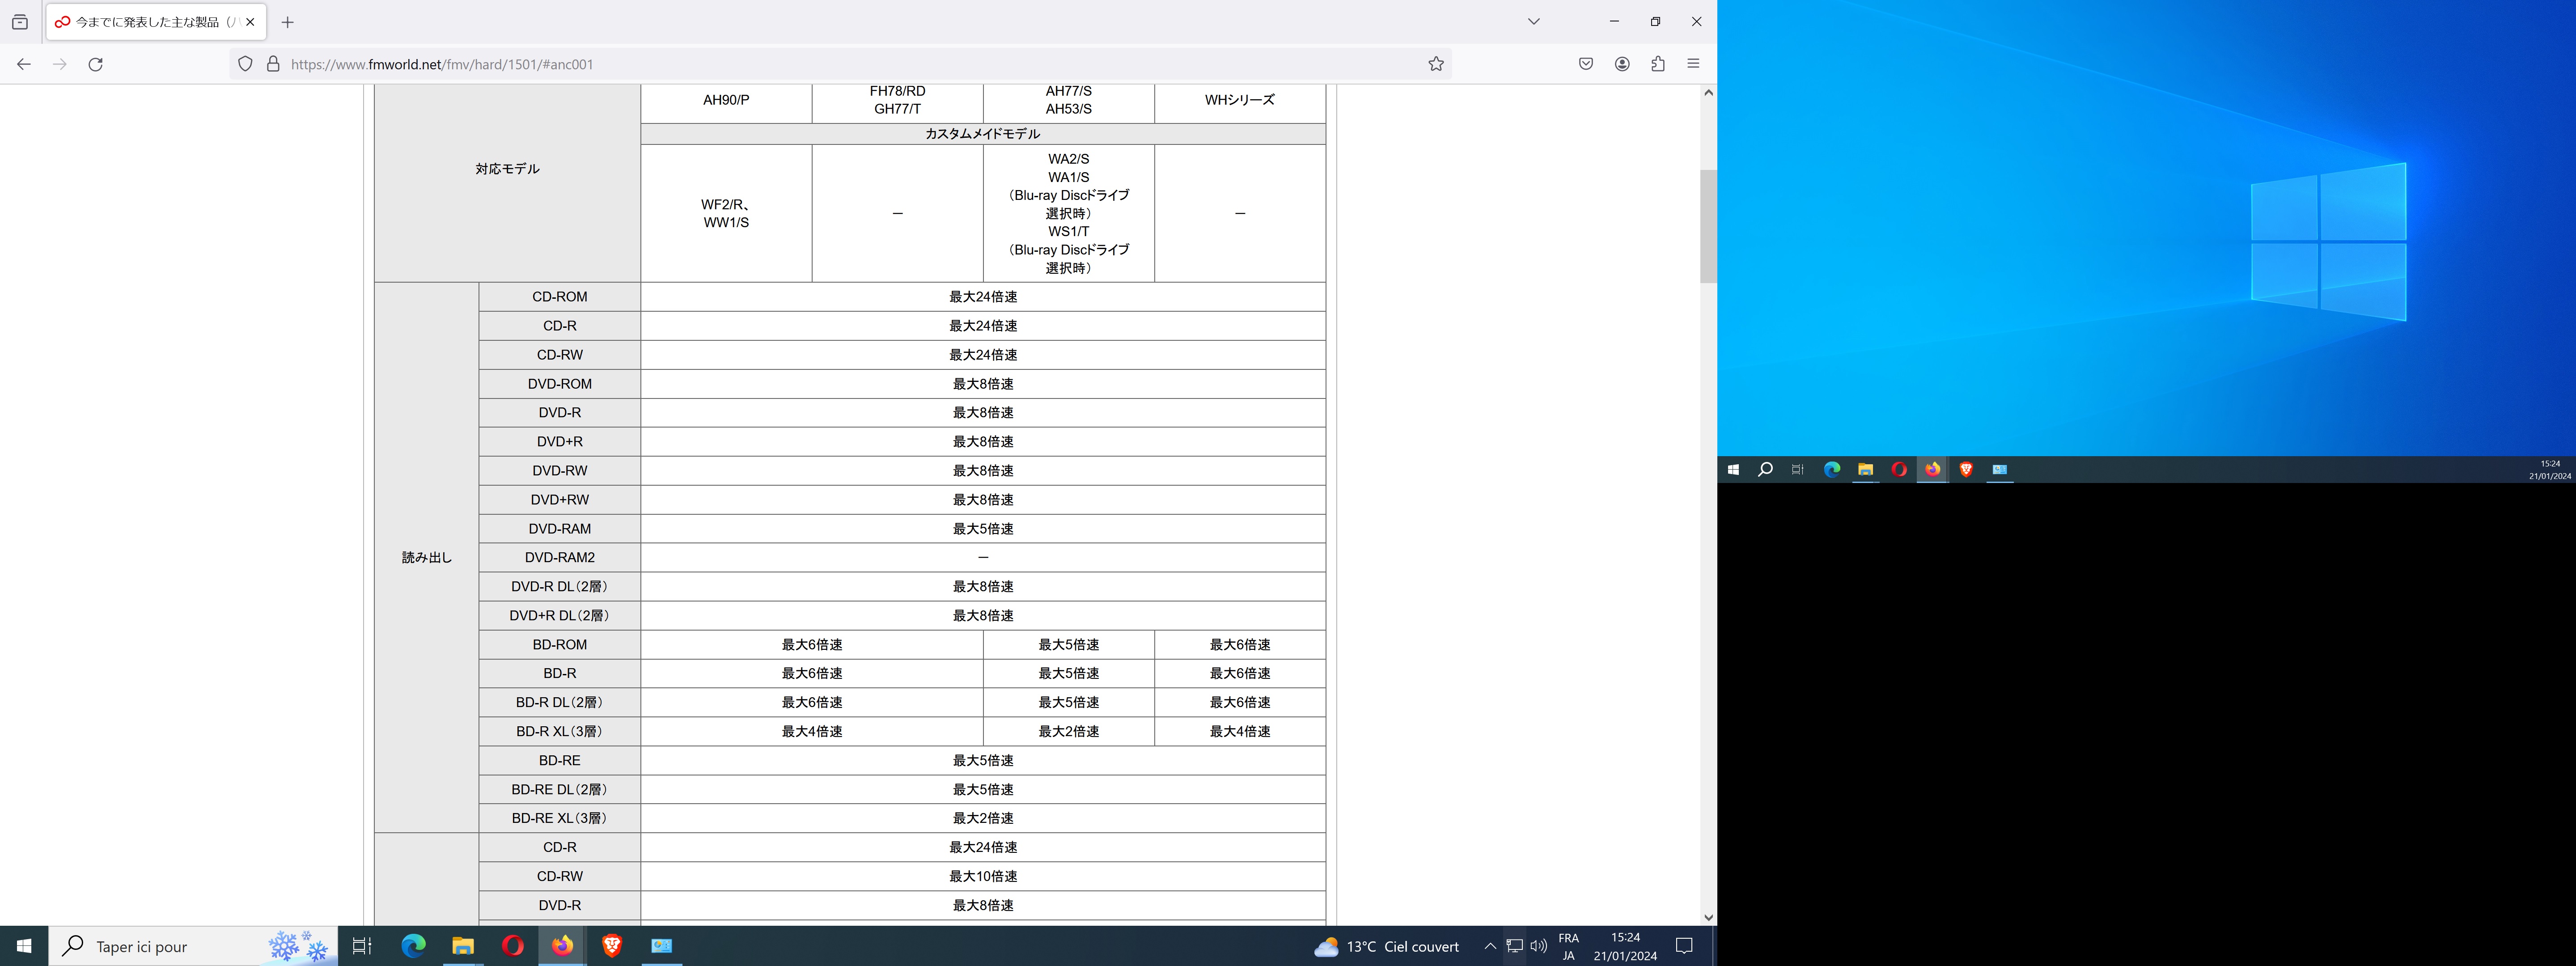Open the weather widget 13°C Ciel couvert
This screenshot has width=2576, height=966.
pos(1386,946)
